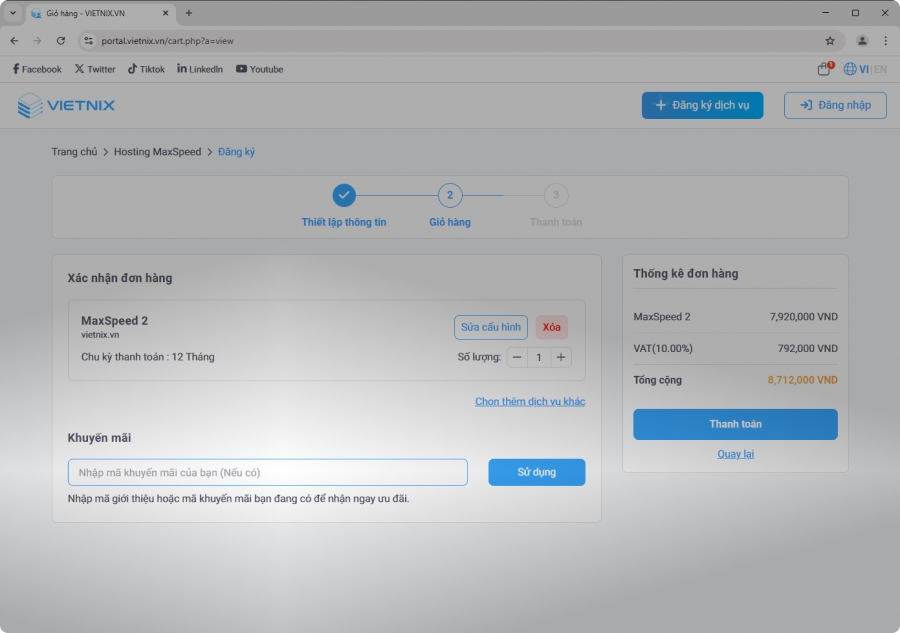The height and width of the screenshot is (633, 900).
Task: Click the VIETNIX logo
Action: 66,106
